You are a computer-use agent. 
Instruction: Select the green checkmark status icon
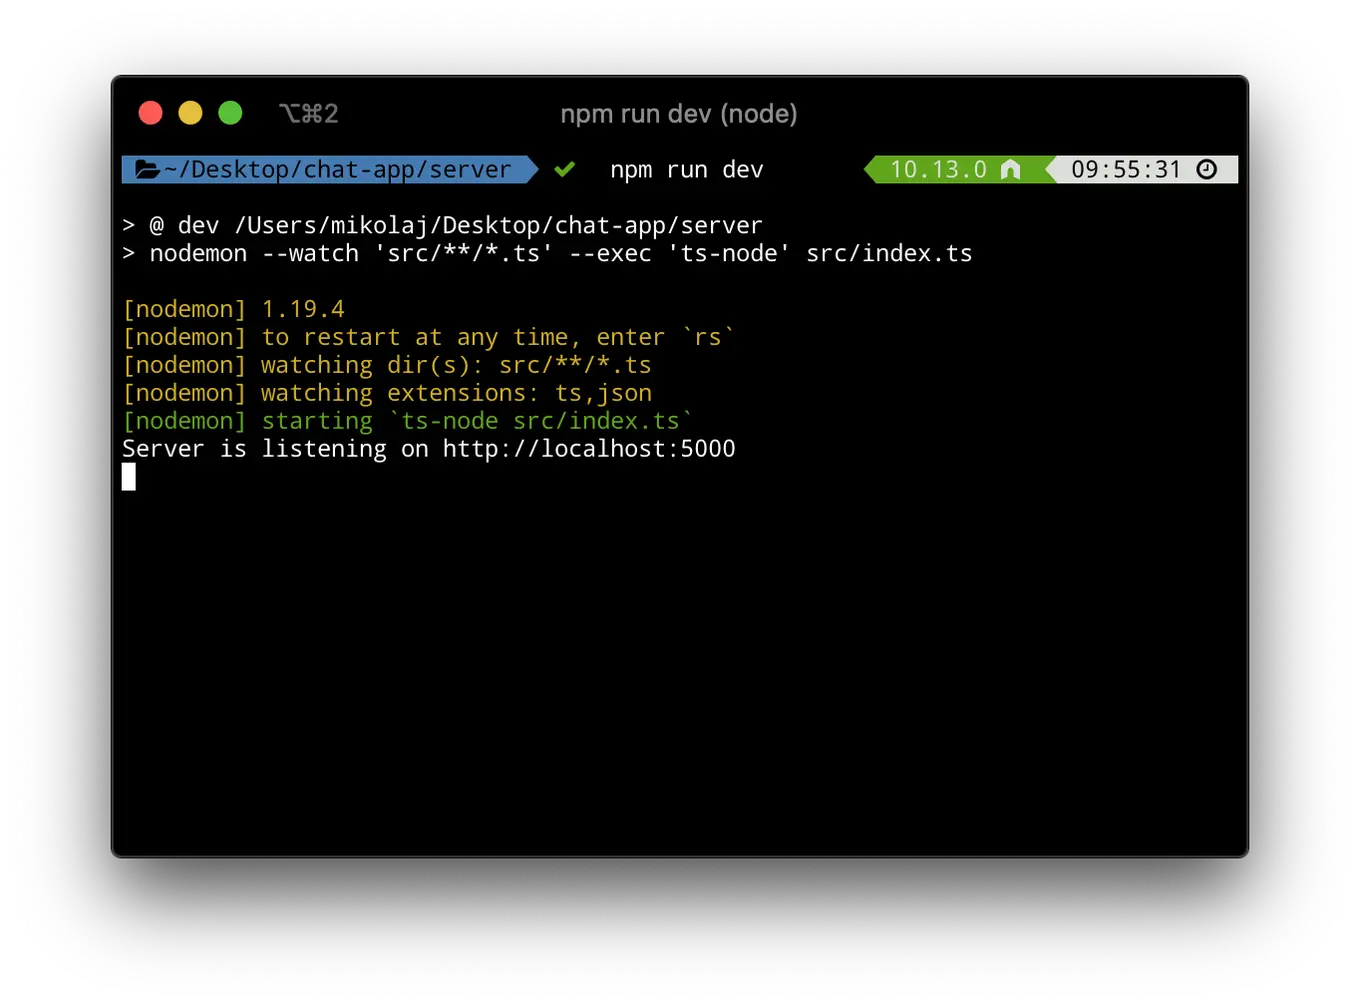[x=564, y=169]
